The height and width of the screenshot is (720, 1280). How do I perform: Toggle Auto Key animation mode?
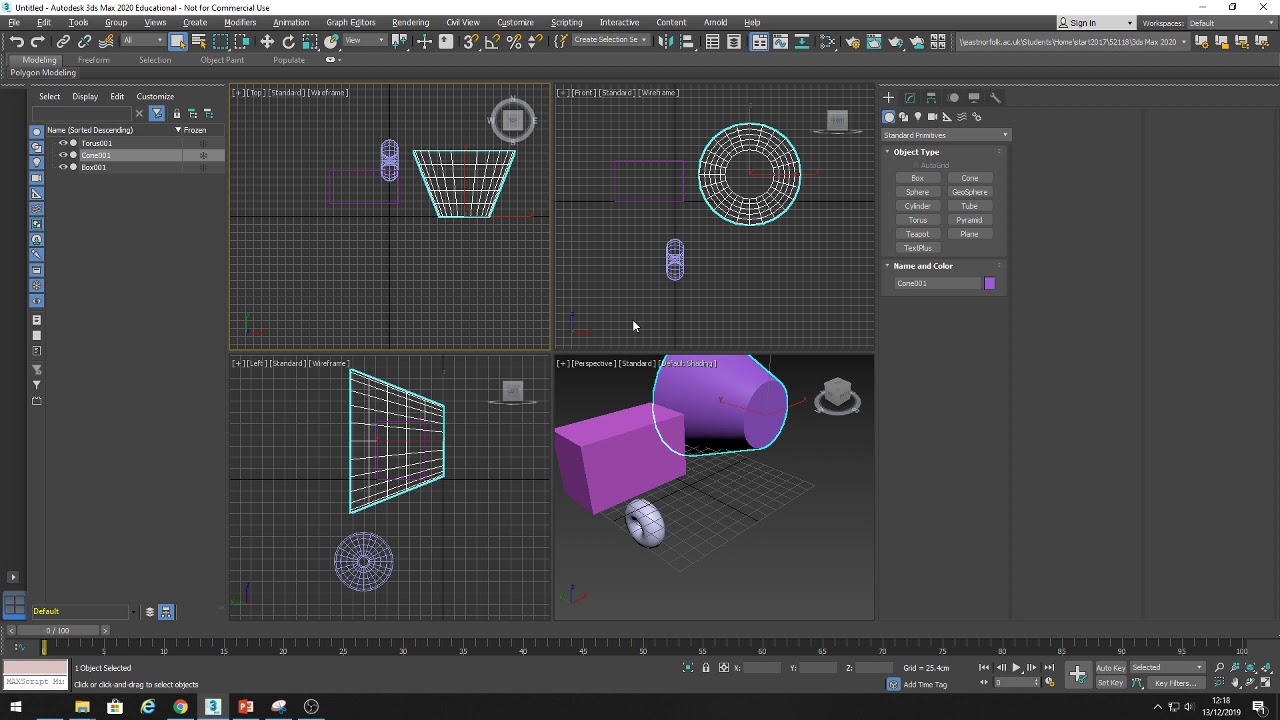coord(1111,668)
